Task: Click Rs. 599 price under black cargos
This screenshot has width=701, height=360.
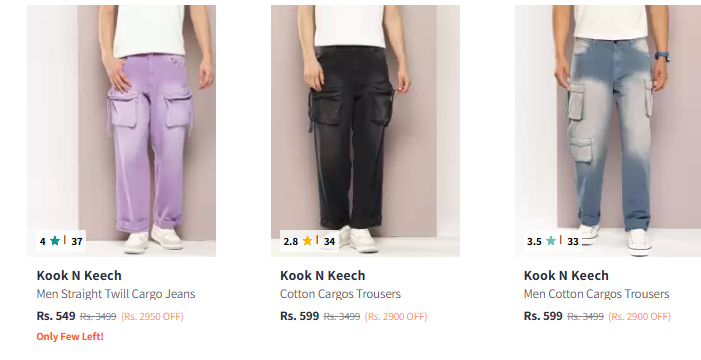Action: (300, 316)
